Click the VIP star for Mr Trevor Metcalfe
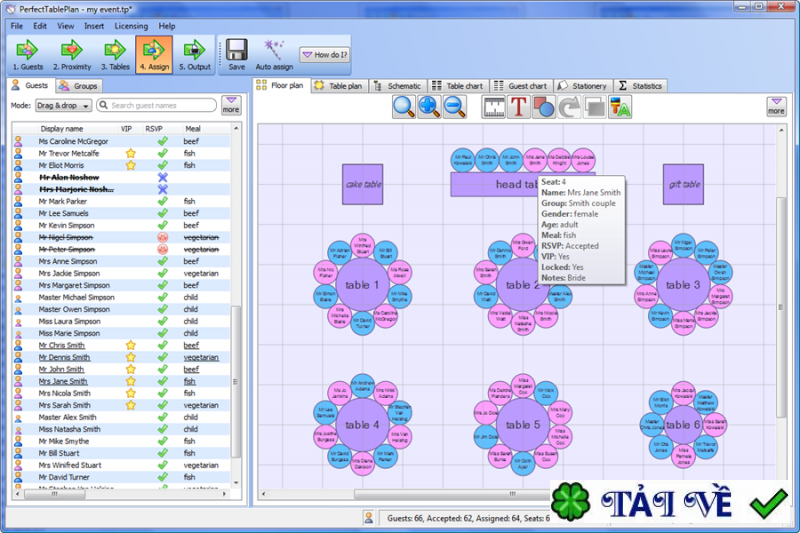800x533 pixels. [x=131, y=153]
